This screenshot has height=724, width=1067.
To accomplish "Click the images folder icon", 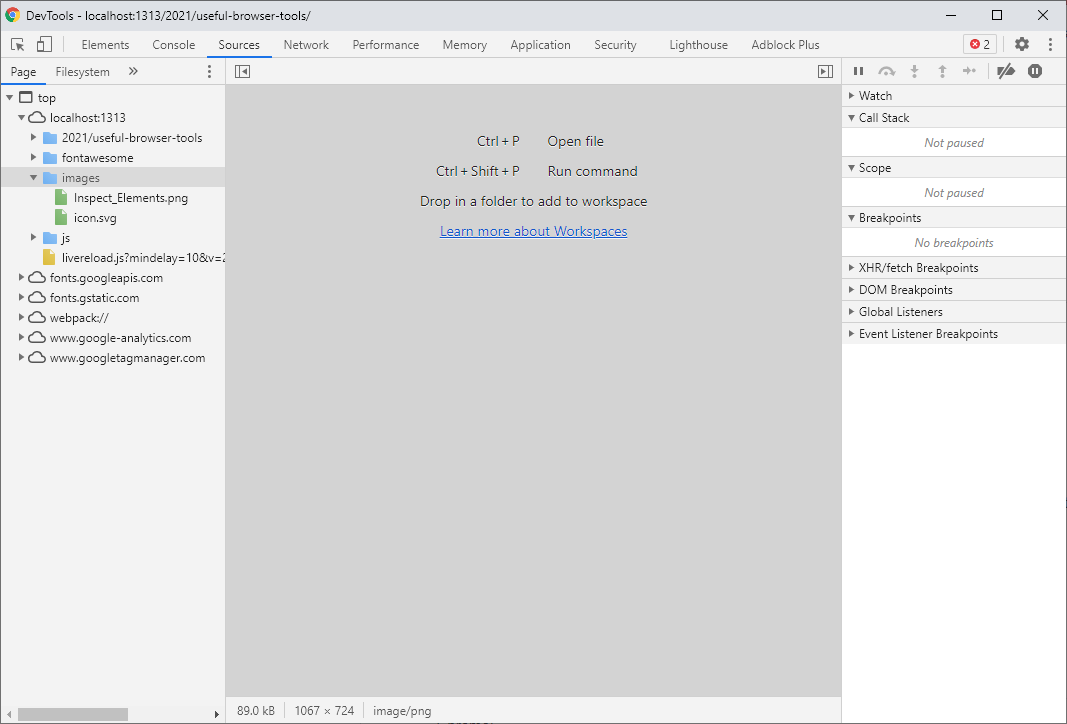I will pos(50,178).
